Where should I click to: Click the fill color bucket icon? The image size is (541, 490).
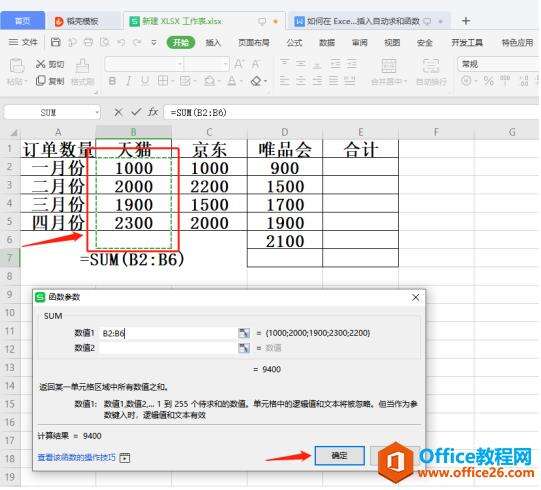(x=209, y=81)
